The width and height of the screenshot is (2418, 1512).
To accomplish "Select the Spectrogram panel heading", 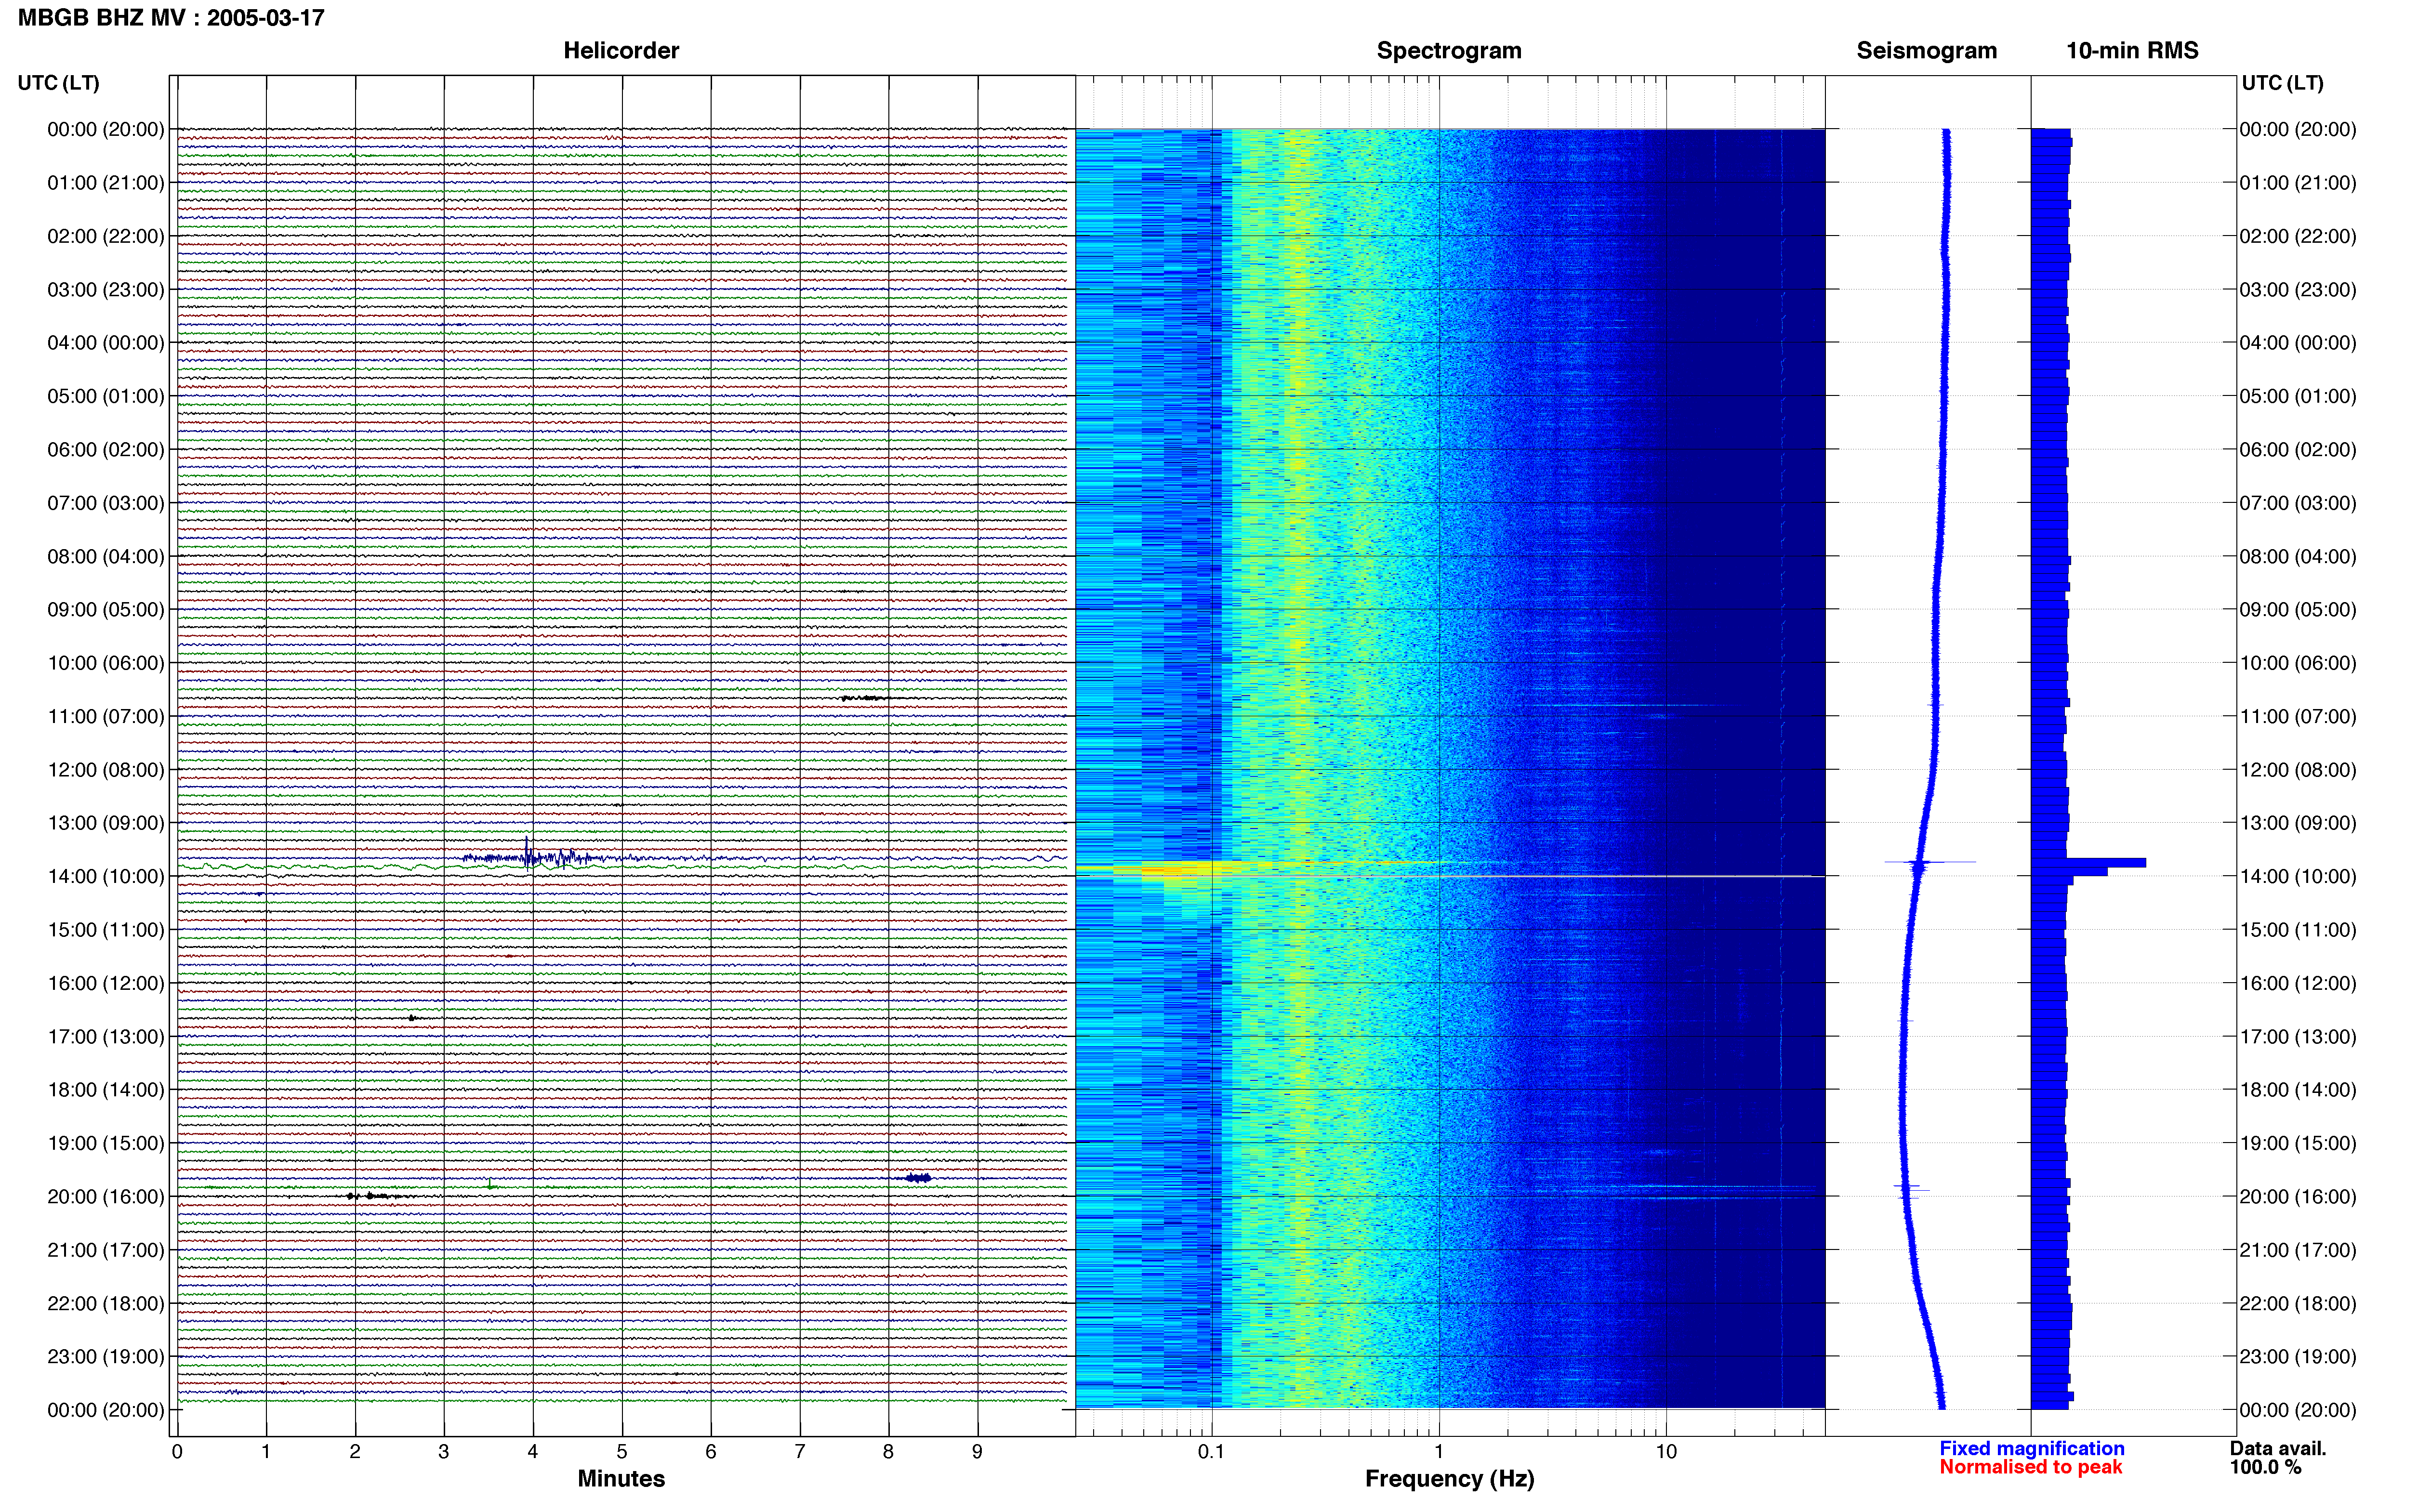I will coord(1449,50).
